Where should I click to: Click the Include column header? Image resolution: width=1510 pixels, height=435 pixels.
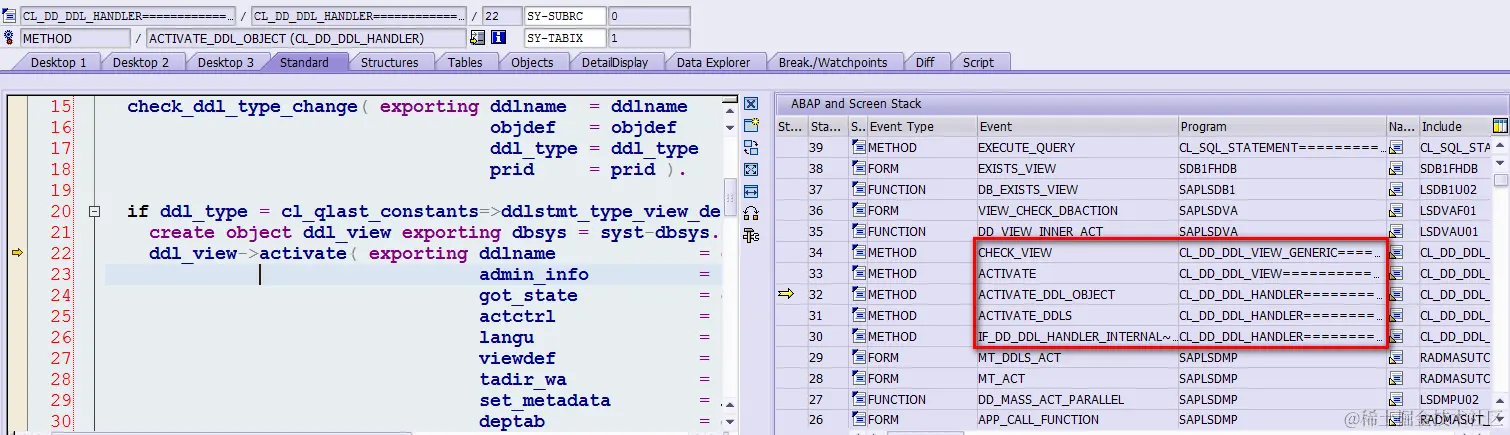tap(1454, 127)
